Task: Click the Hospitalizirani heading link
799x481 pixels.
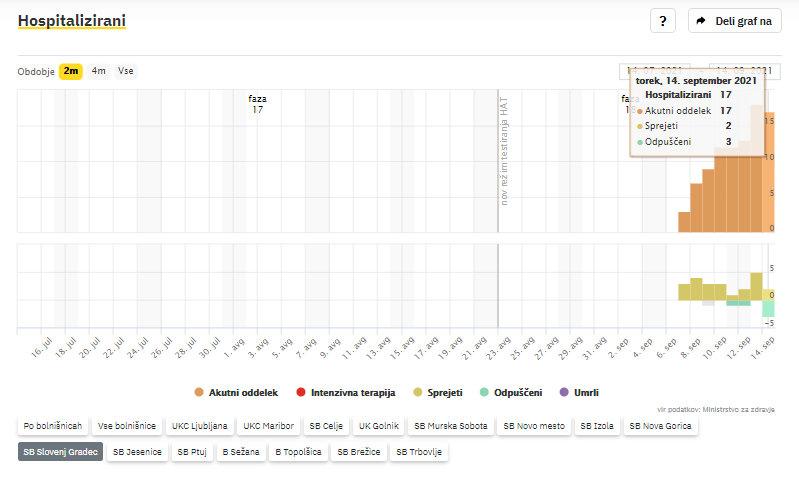Action: tap(72, 21)
